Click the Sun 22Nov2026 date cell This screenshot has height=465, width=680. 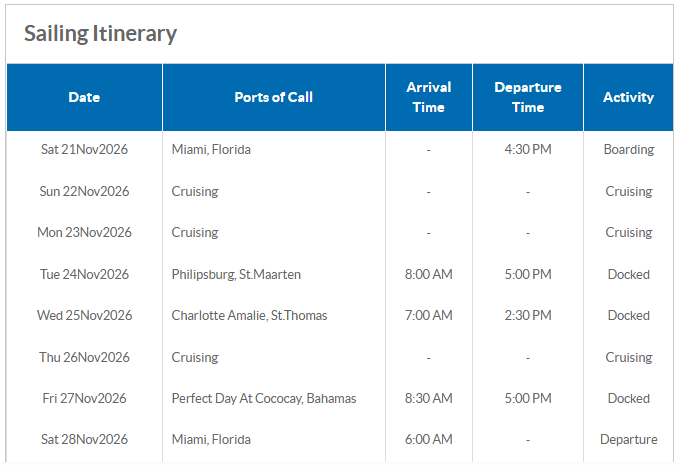coord(84,191)
